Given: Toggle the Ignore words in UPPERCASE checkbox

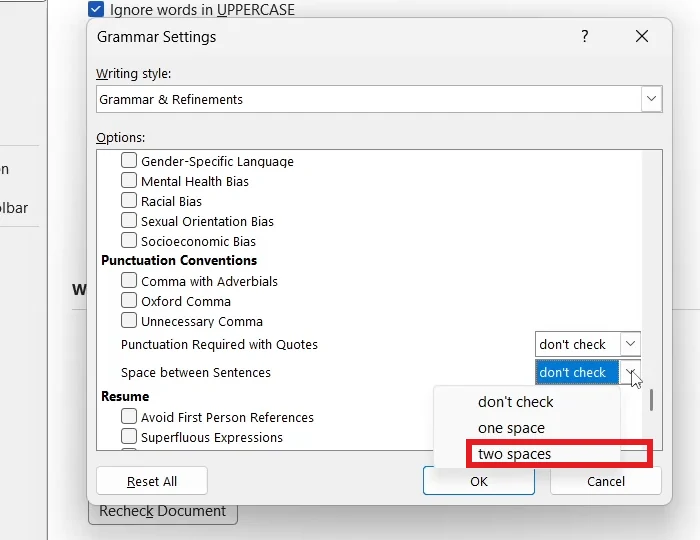Looking at the screenshot, I should 96,9.
